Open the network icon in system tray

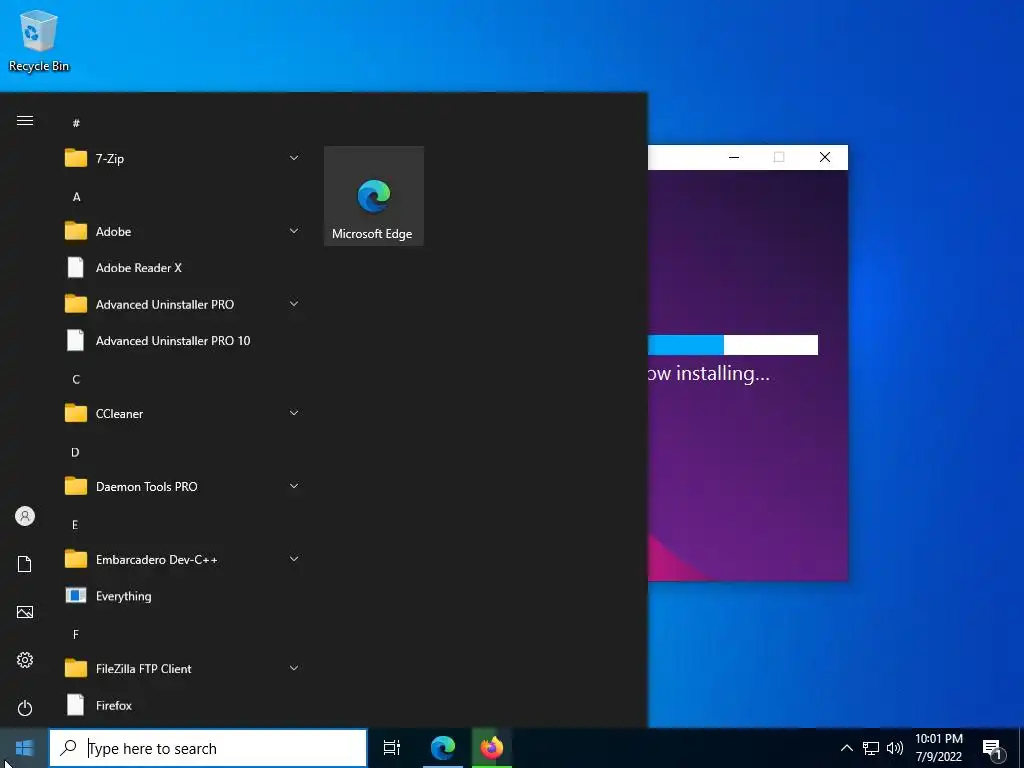coord(871,748)
